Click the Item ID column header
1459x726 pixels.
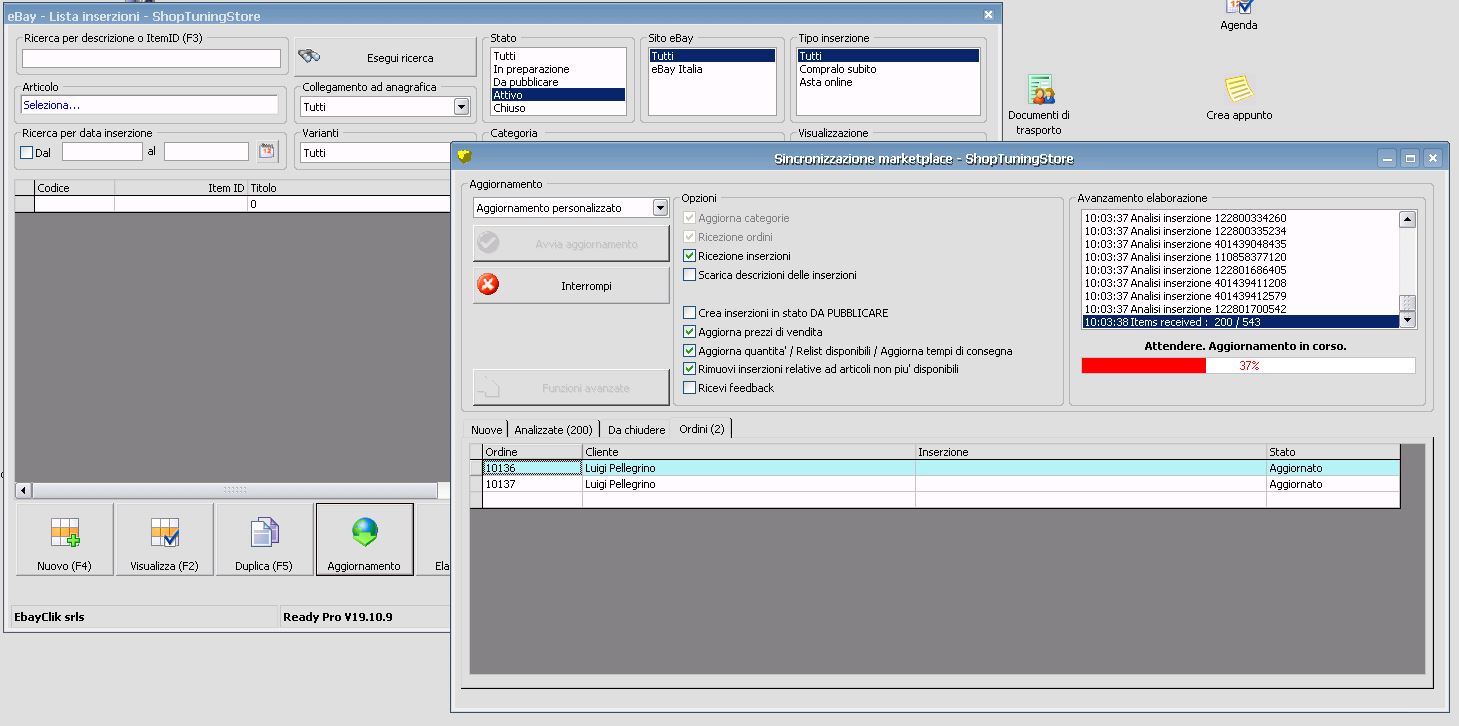point(181,188)
